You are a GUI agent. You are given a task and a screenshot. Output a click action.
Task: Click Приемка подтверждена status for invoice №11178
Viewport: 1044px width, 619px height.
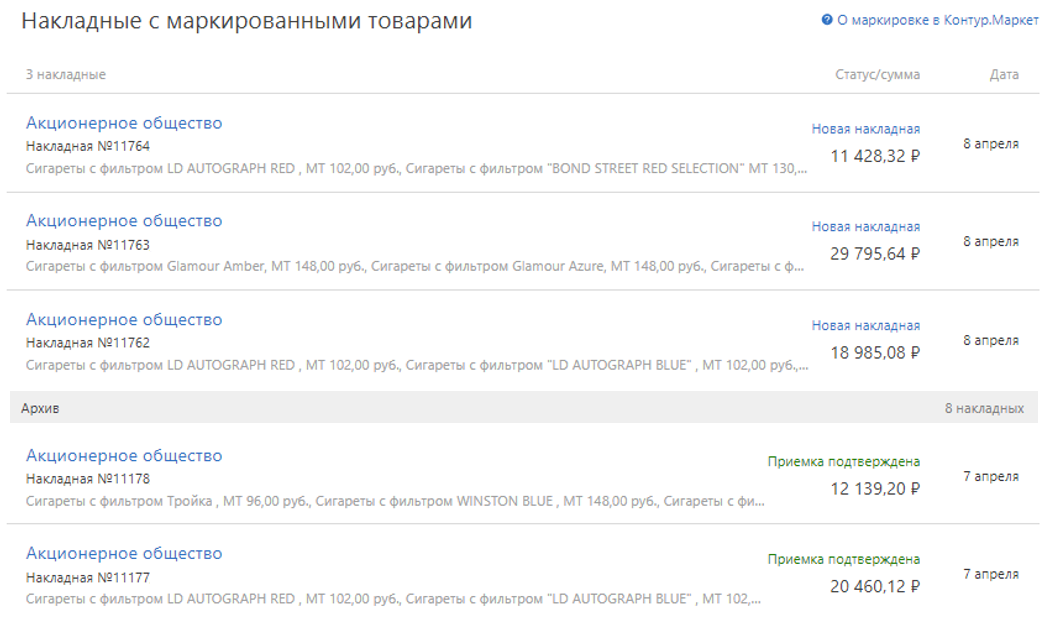pyautogui.click(x=844, y=462)
